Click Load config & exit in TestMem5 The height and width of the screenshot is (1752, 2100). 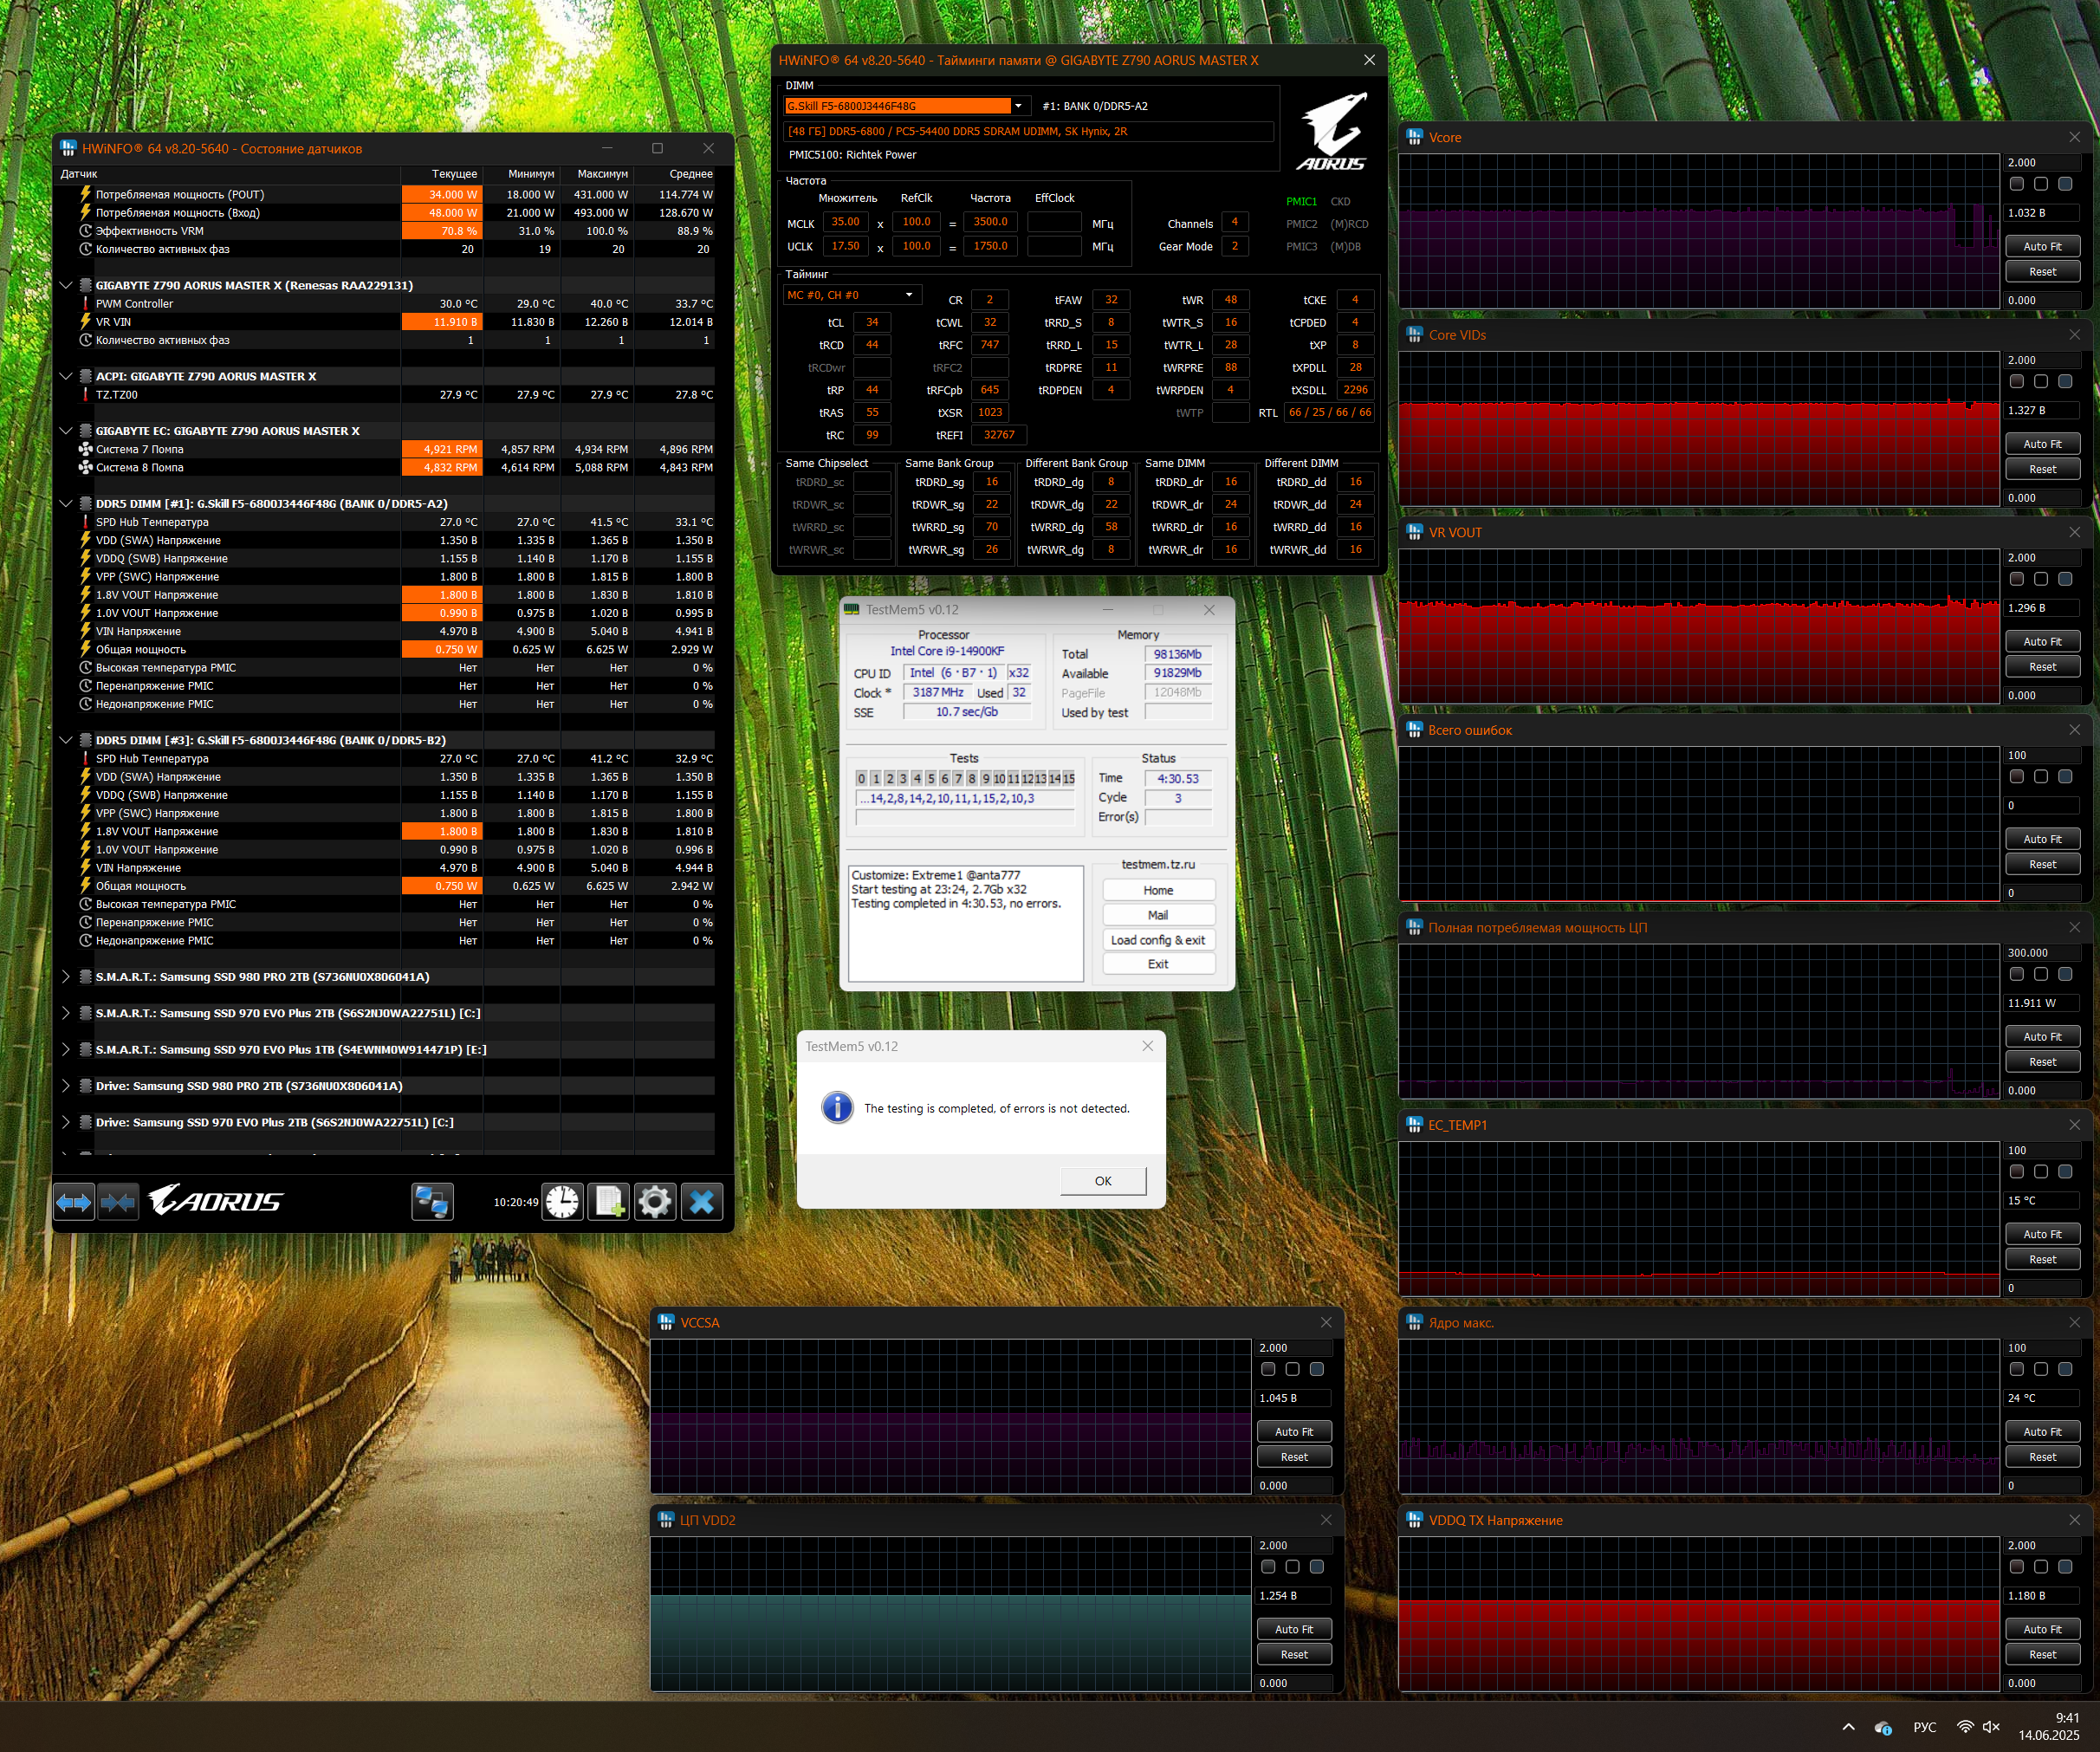pyautogui.click(x=1158, y=940)
